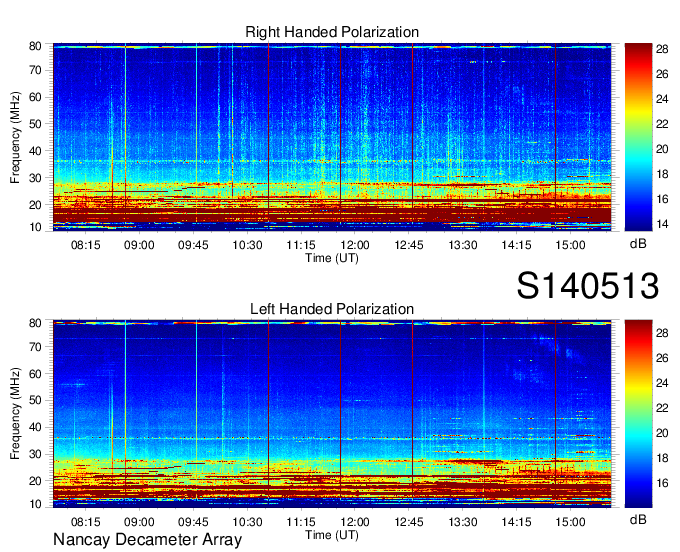The height and width of the screenshot is (552, 680).
Task: Select the S140513 observation label
Action: tap(588, 286)
